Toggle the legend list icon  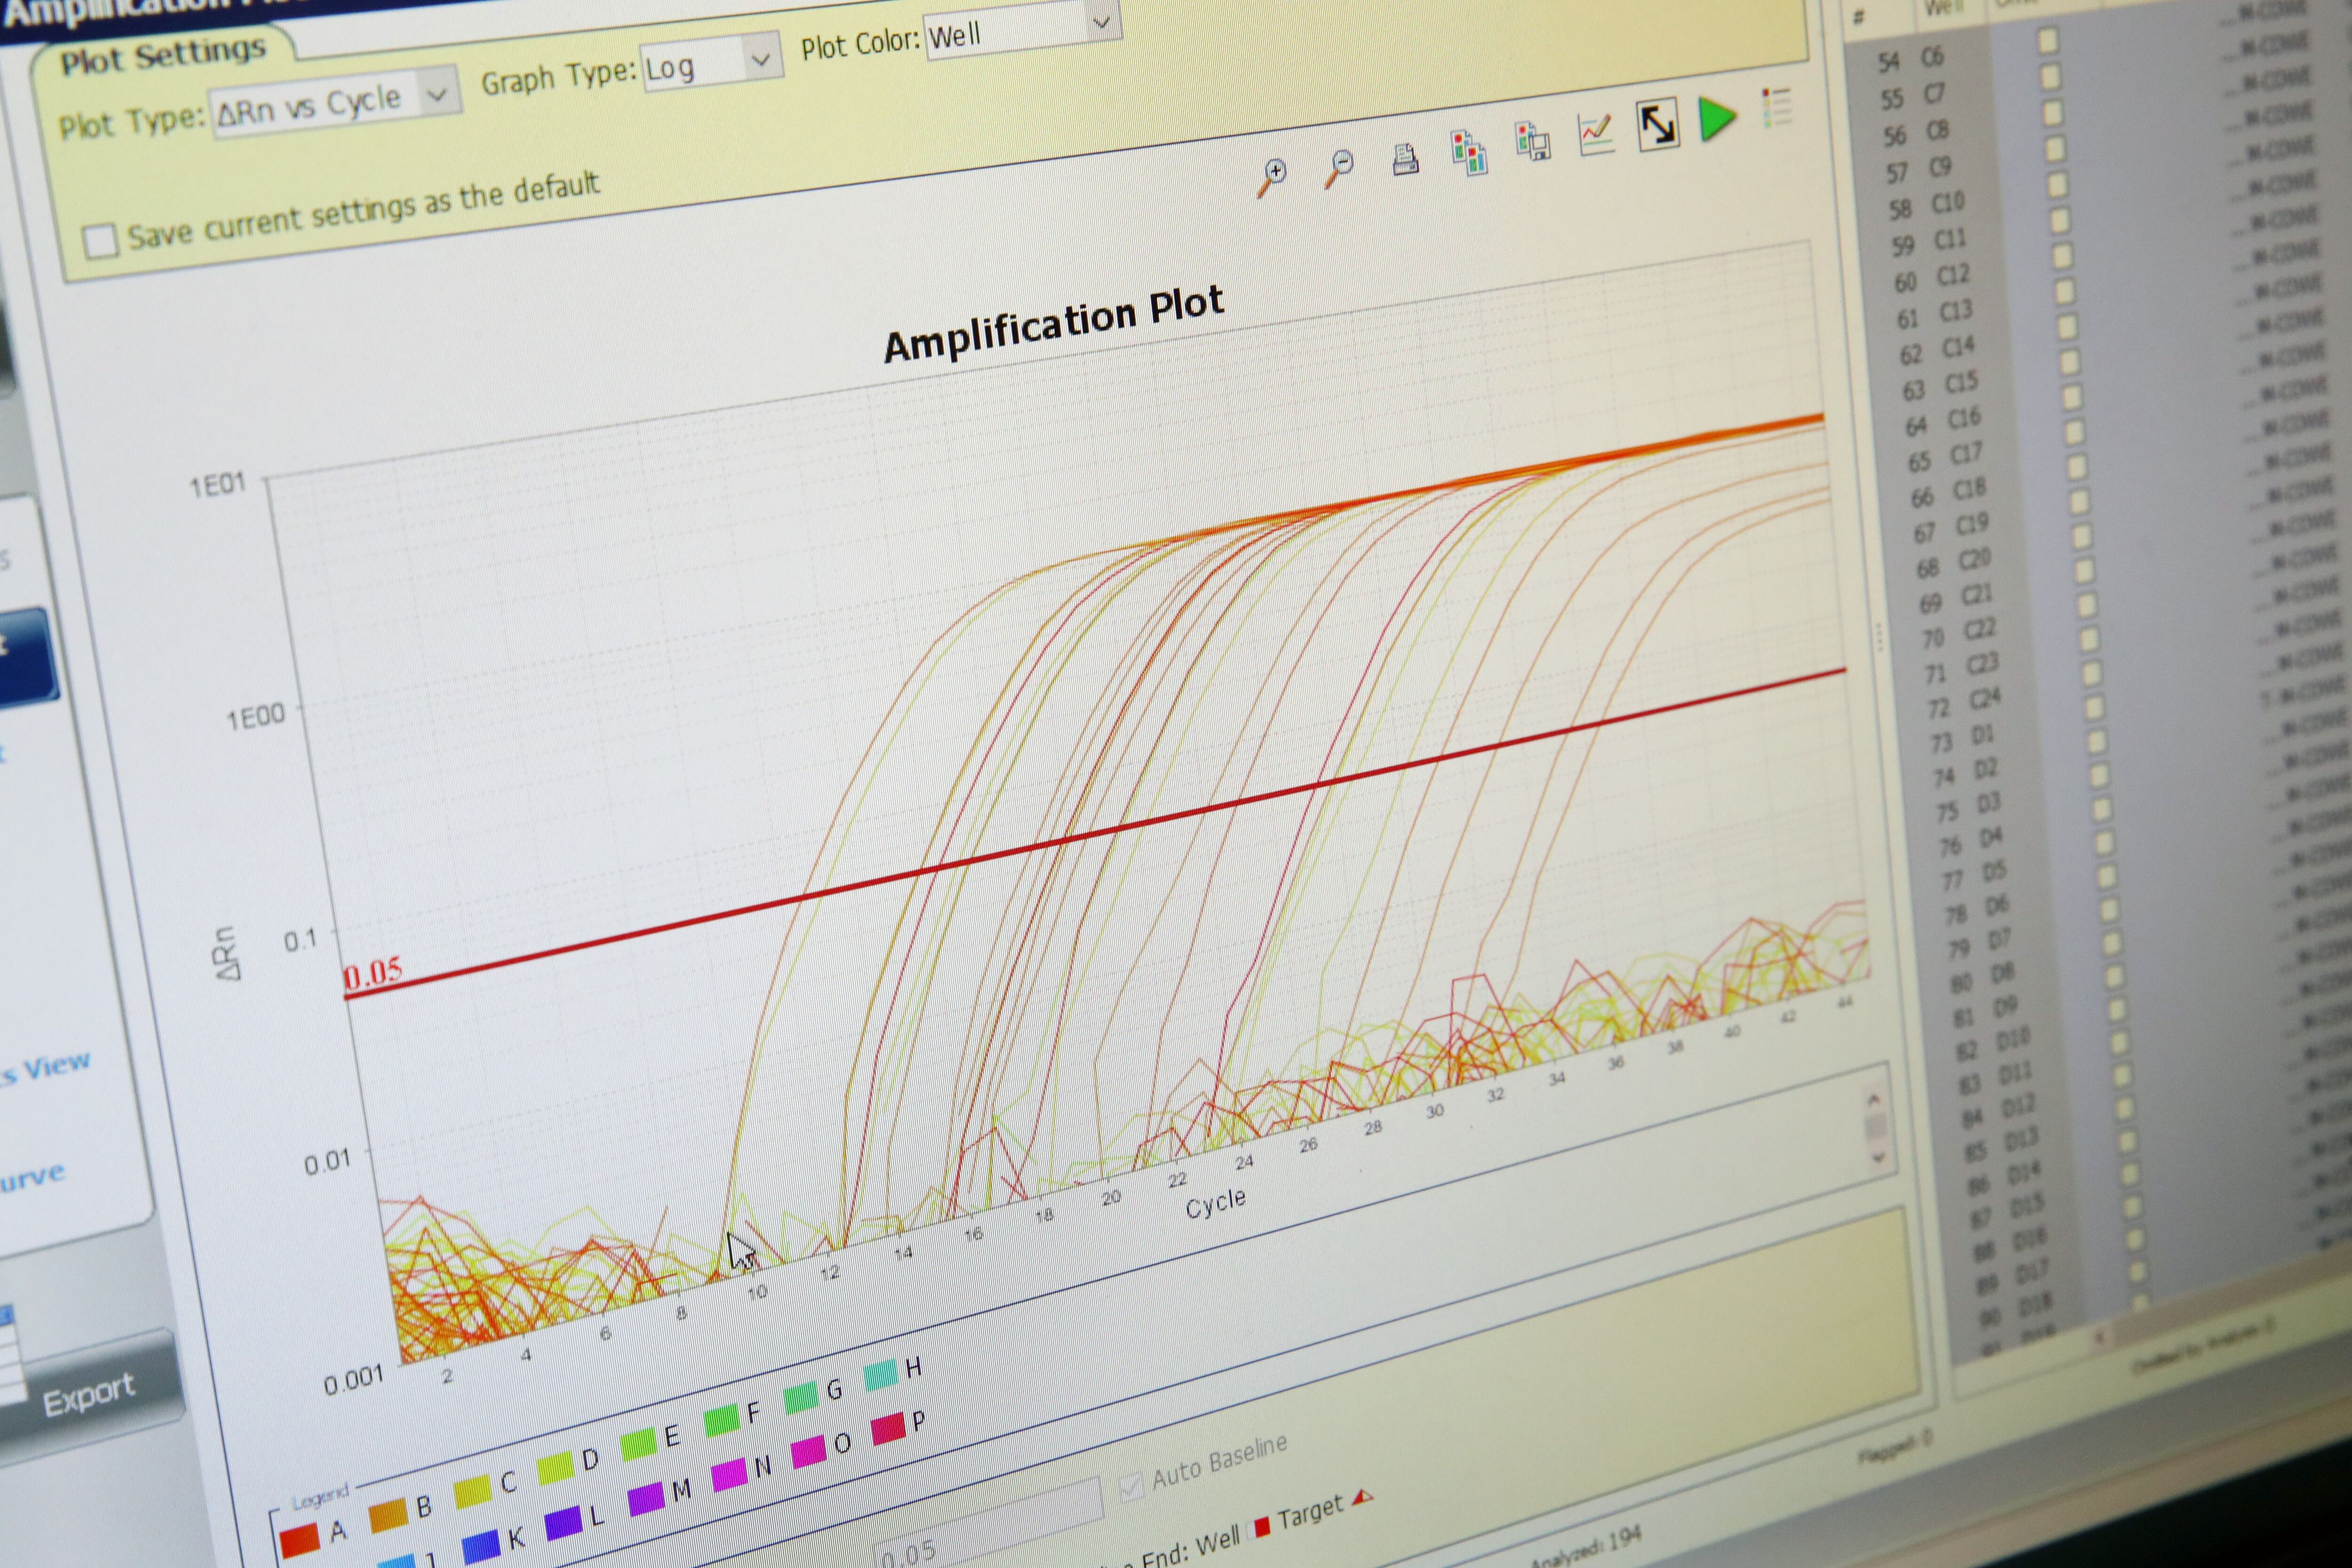click(1776, 108)
